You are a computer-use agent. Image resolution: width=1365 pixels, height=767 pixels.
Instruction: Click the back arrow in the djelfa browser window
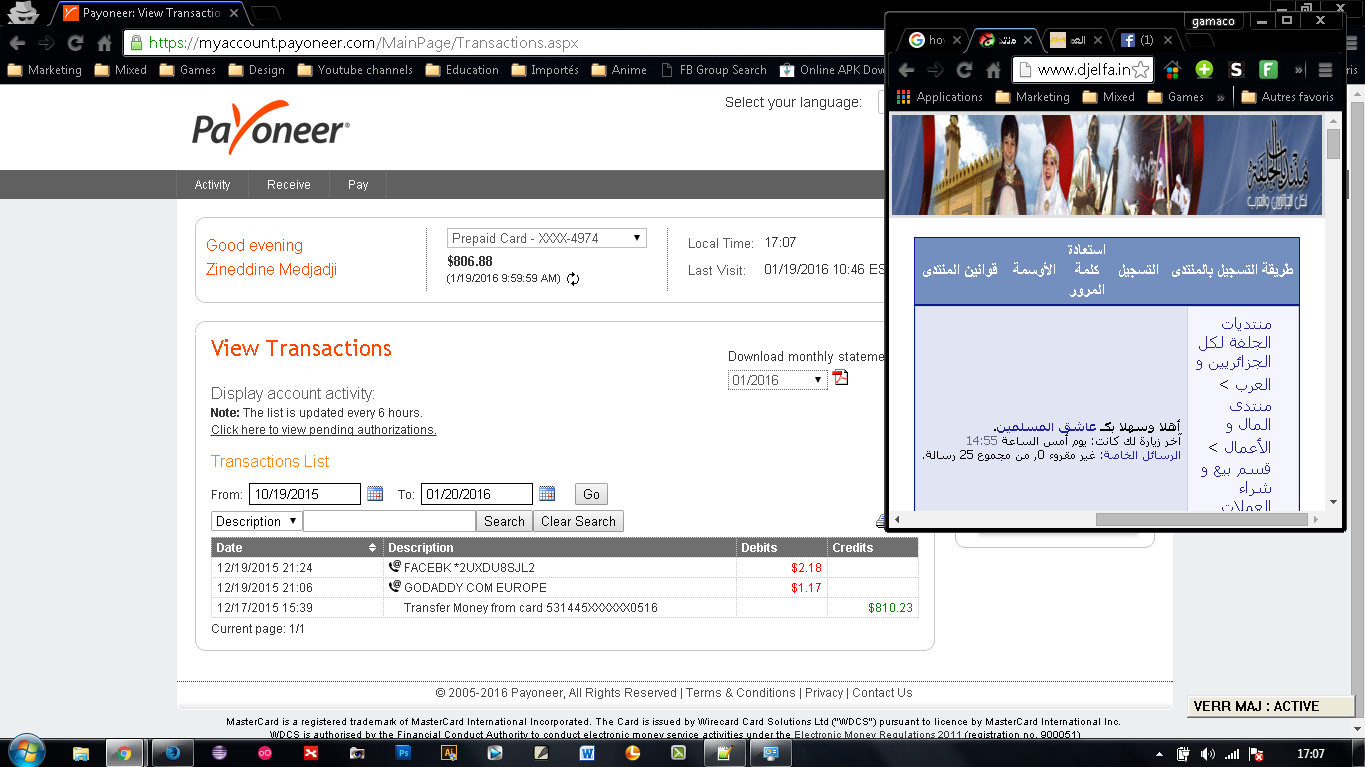coord(906,70)
